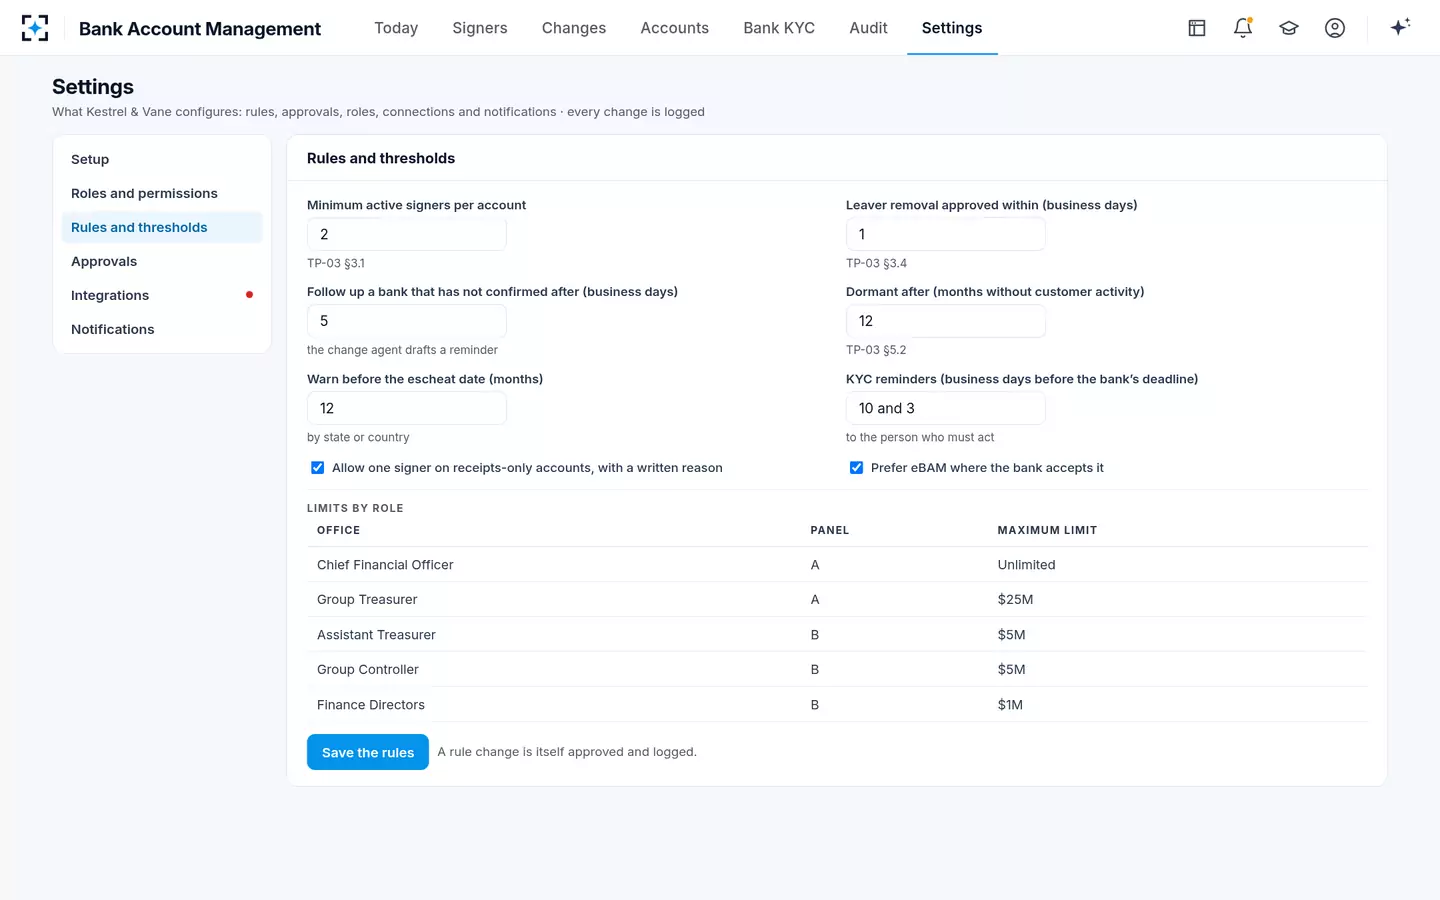Click the Bank Account Management title
The image size is (1440, 900).
click(200, 29)
